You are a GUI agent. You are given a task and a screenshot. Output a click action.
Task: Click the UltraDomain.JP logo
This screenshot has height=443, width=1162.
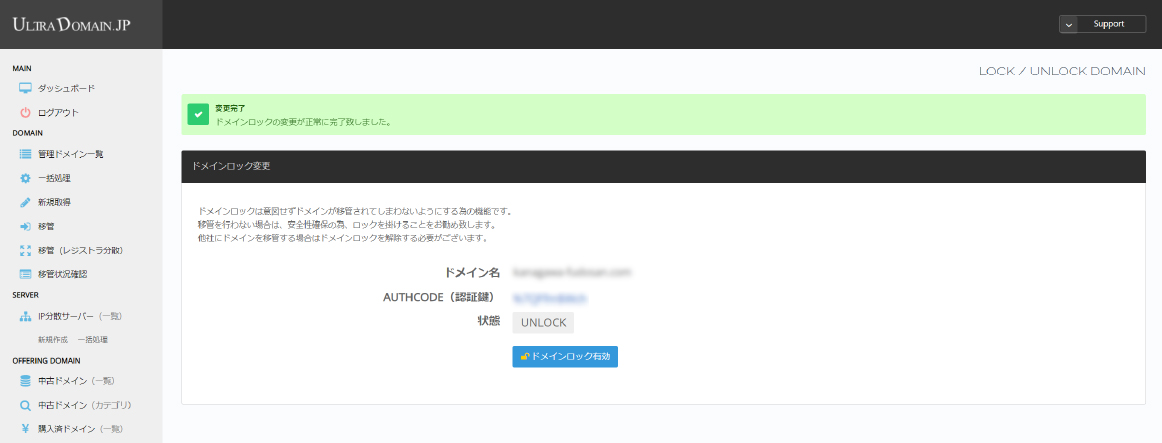[71, 24]
